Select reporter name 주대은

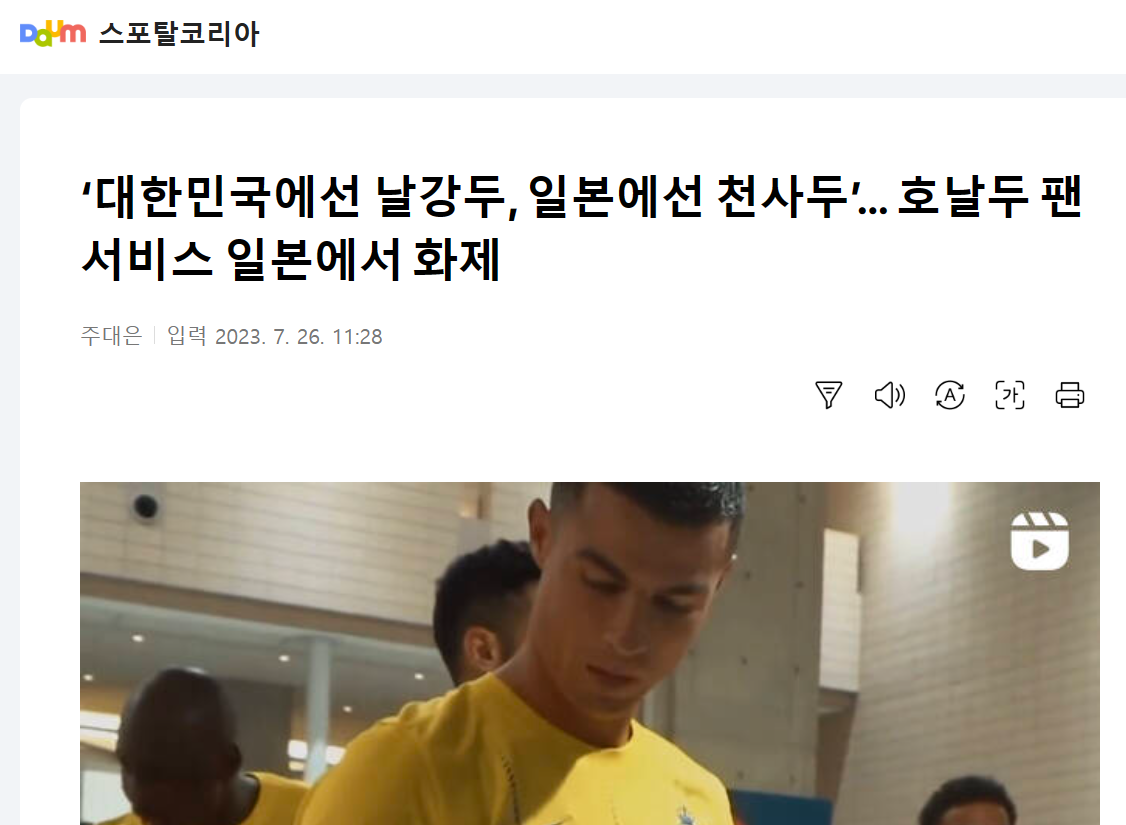tap(111, 336)
